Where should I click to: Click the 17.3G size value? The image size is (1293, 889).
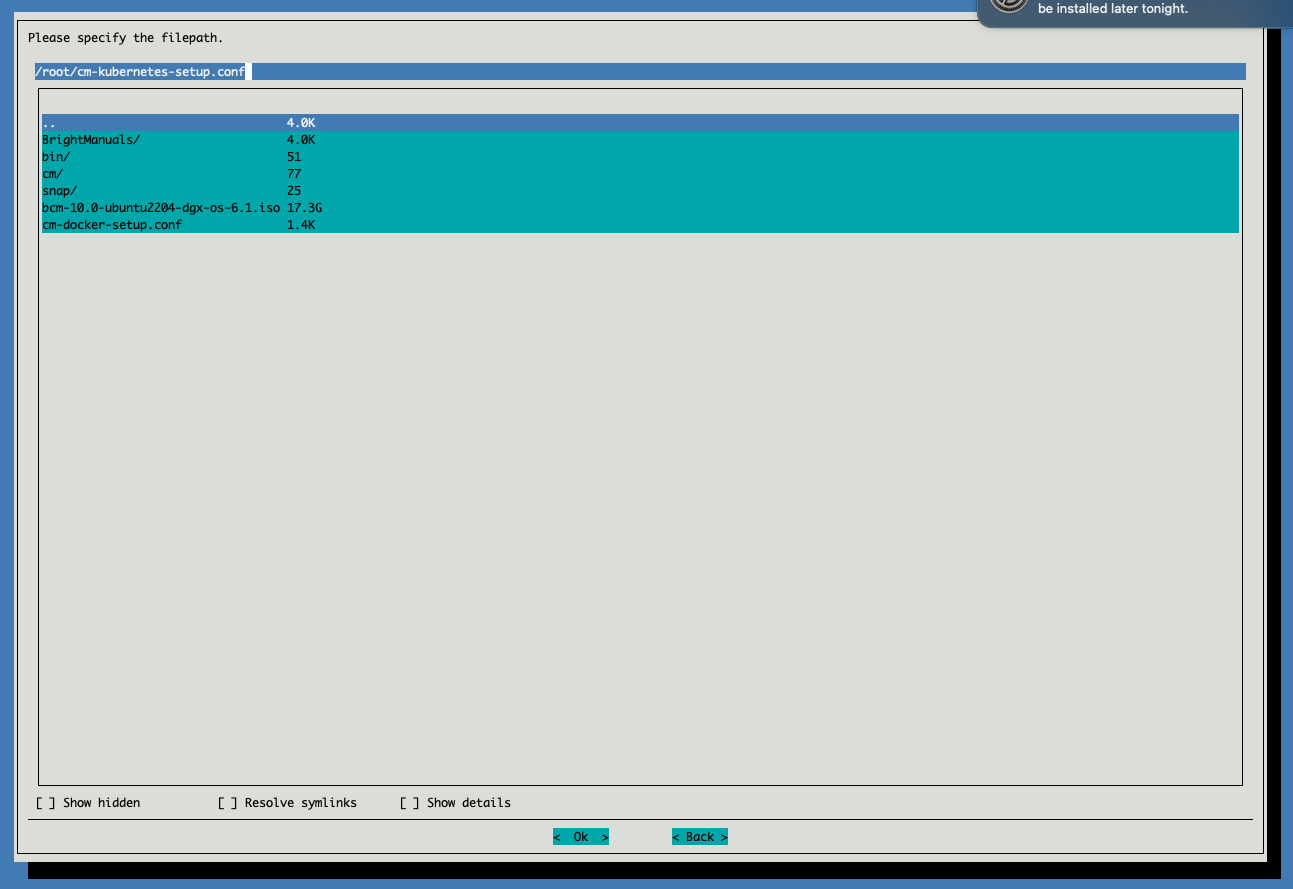304,208
